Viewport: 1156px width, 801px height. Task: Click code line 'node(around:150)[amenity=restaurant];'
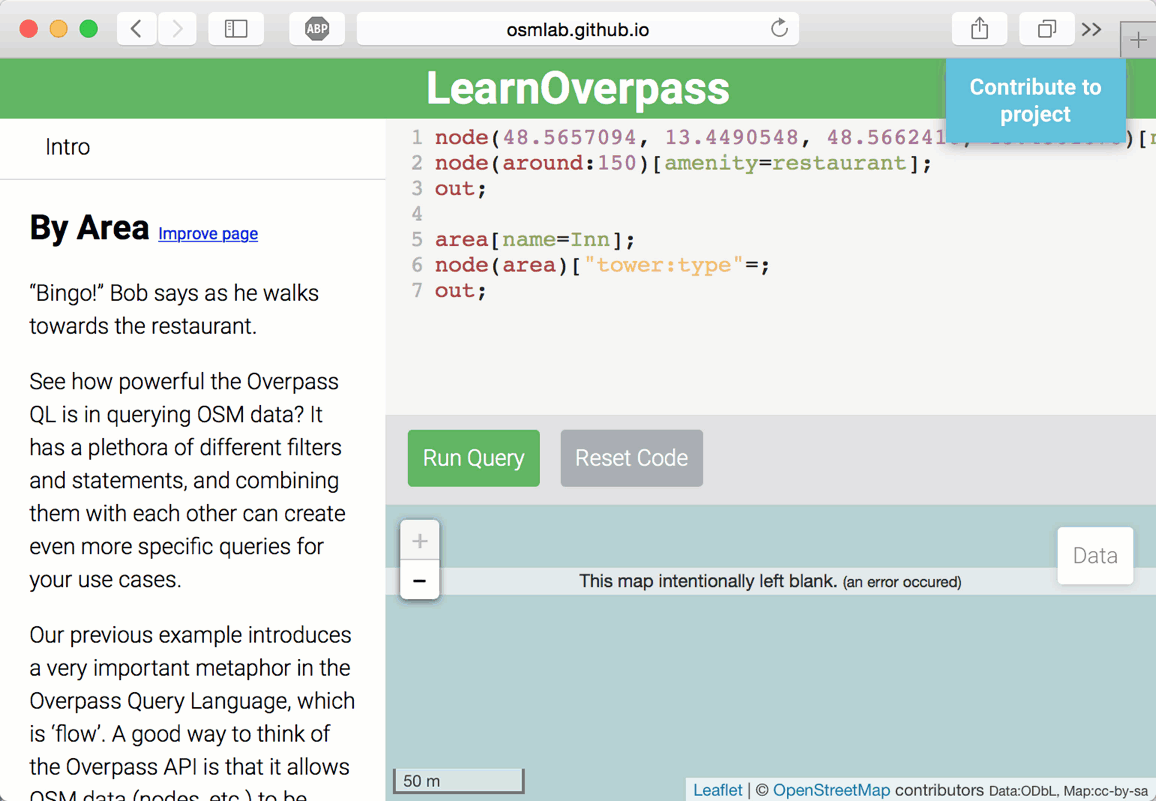[x=683, y=163]
